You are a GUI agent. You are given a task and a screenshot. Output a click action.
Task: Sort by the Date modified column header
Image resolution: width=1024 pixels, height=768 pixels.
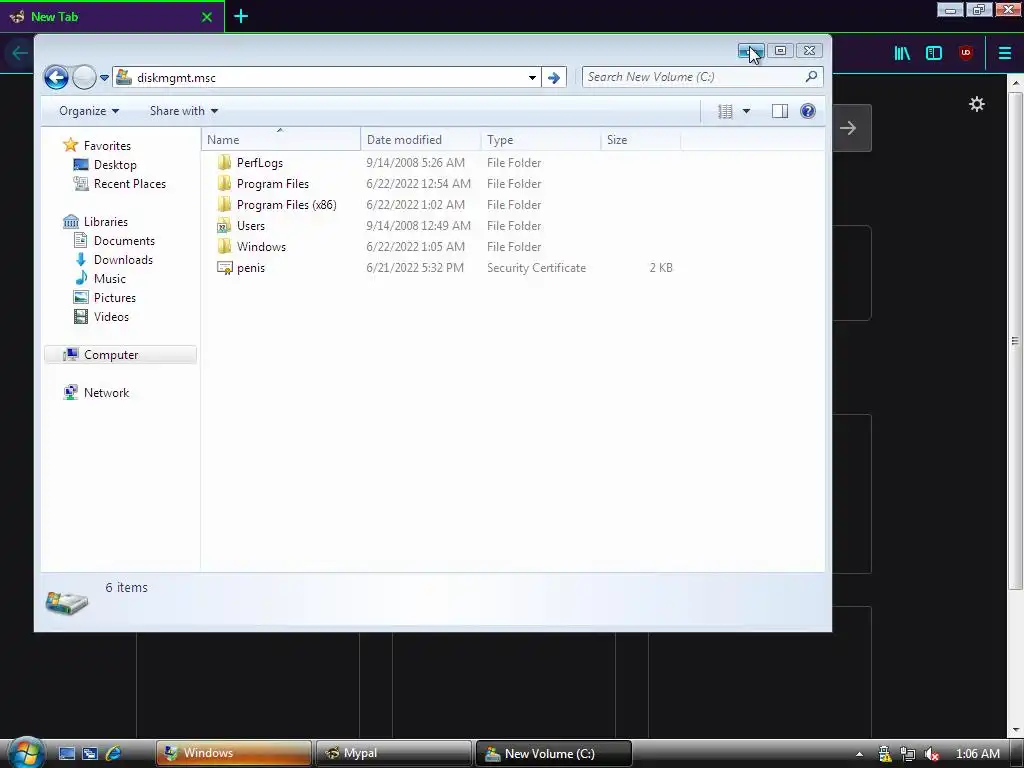421,140
